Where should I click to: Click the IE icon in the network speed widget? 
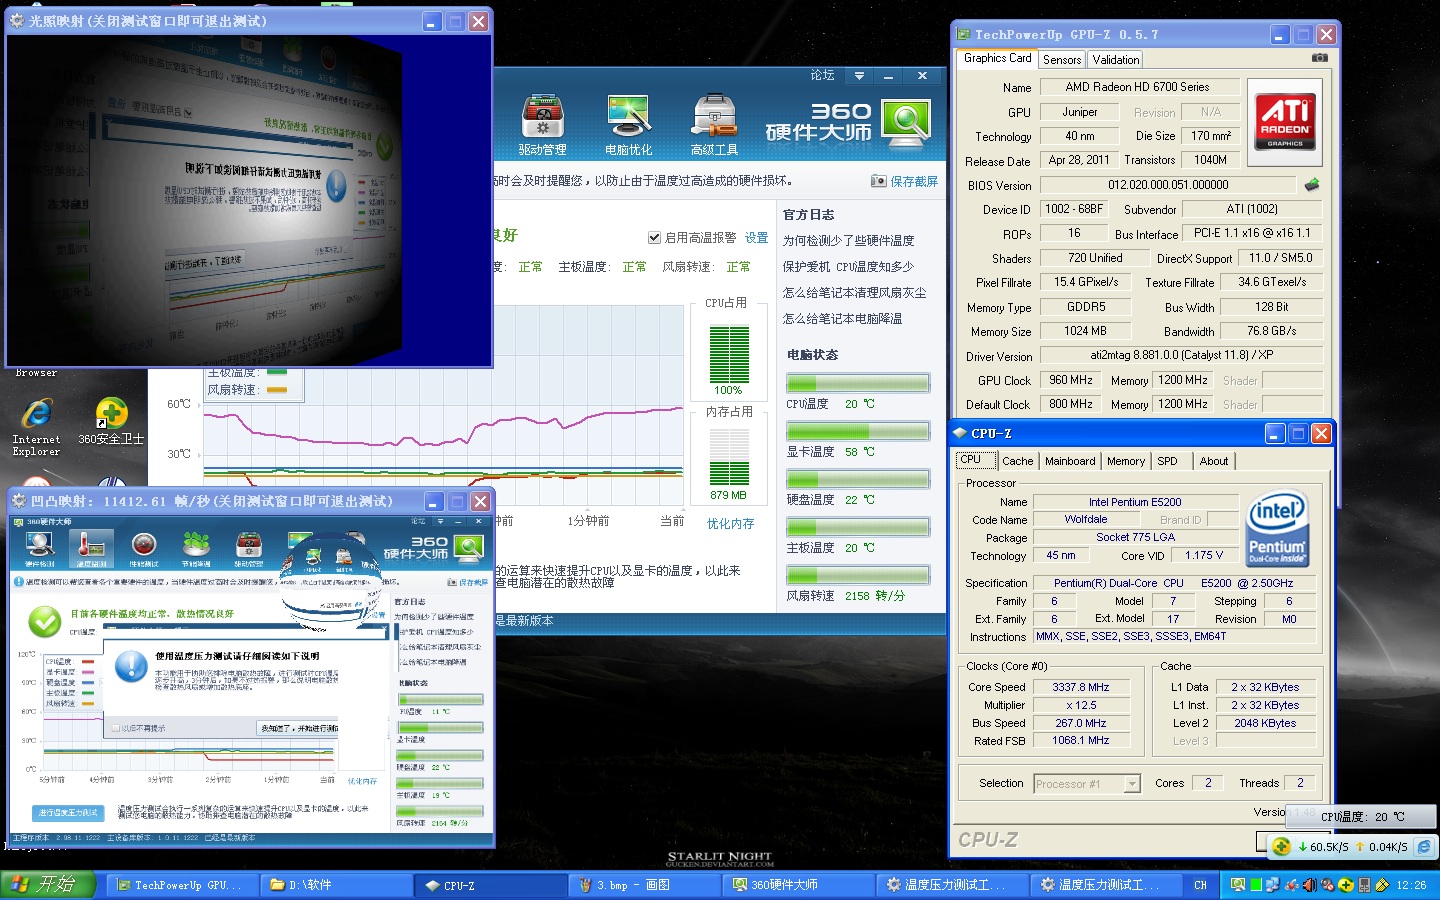coord(1424,847)
